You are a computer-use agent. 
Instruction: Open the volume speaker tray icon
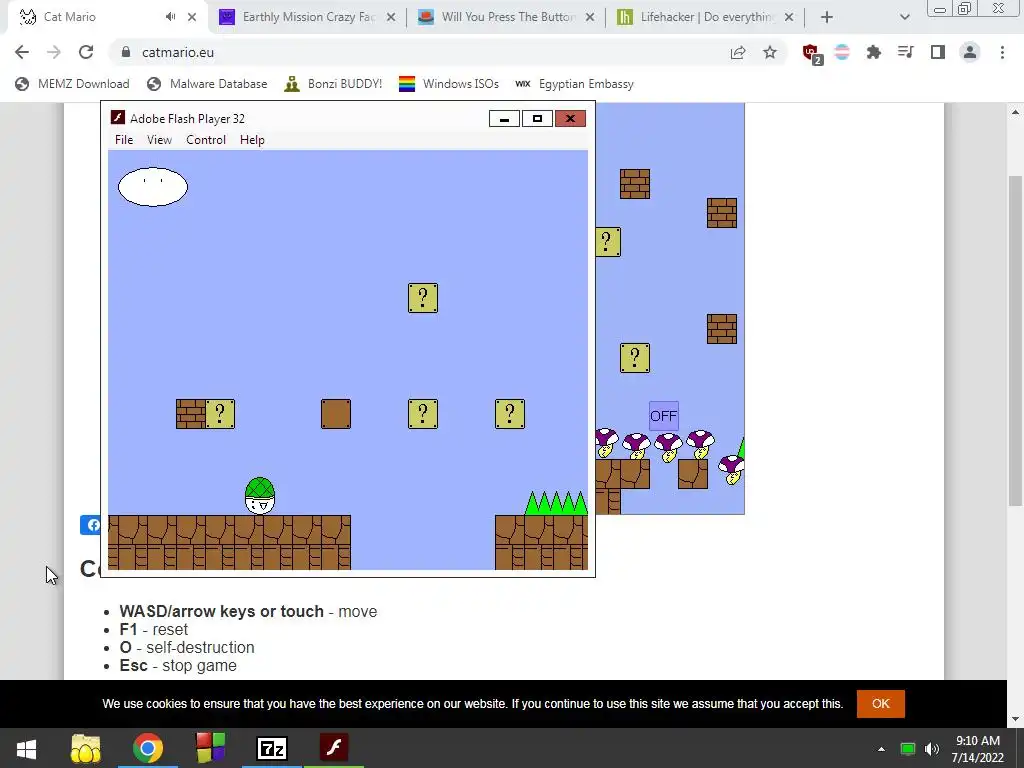(x=931, y=749)
